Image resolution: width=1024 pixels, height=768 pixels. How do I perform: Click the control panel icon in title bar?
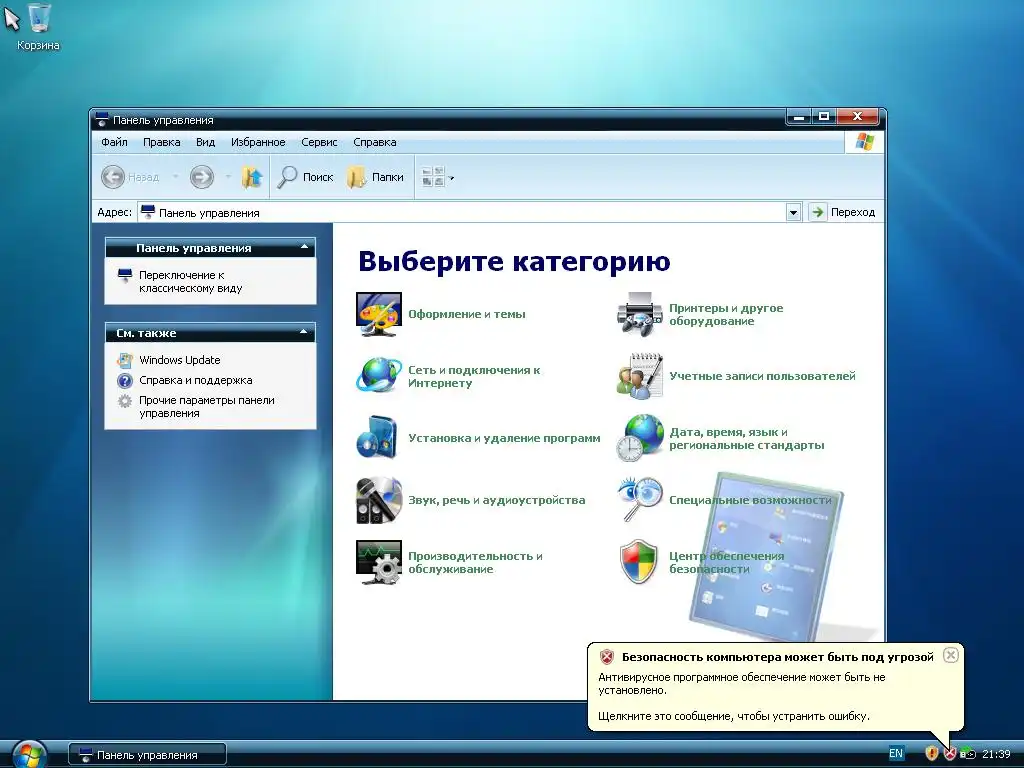coord(101,120)
